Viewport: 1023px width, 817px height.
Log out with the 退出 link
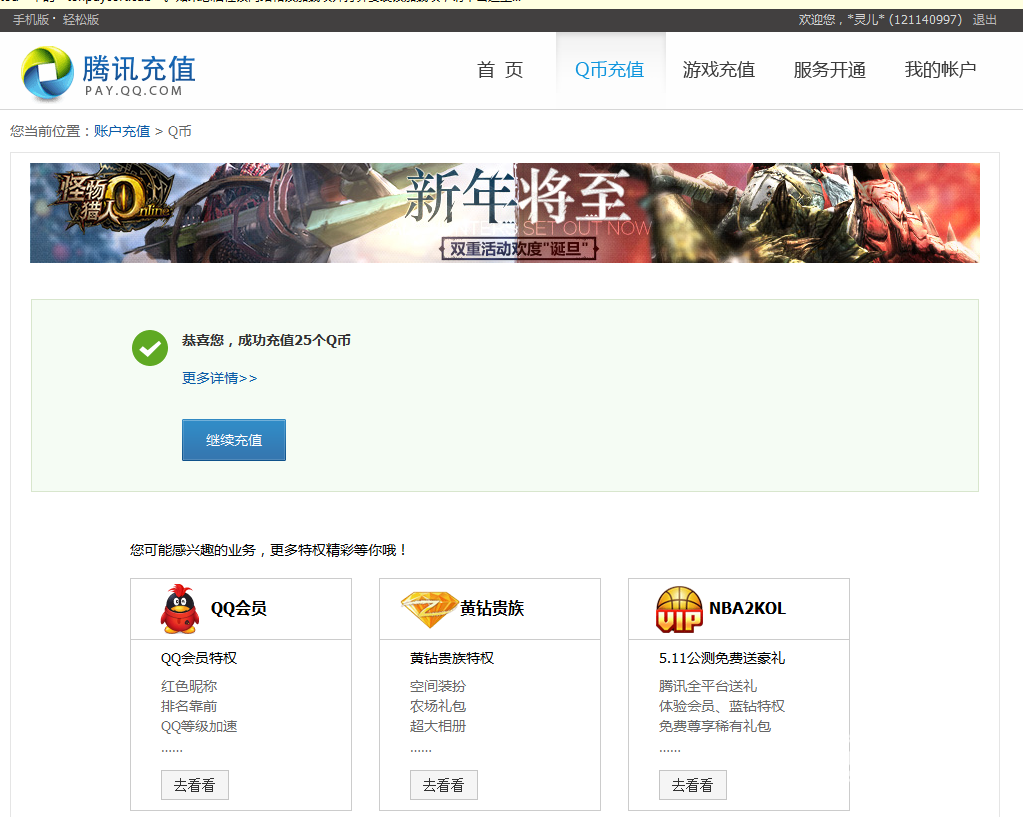tap(985, 20)
